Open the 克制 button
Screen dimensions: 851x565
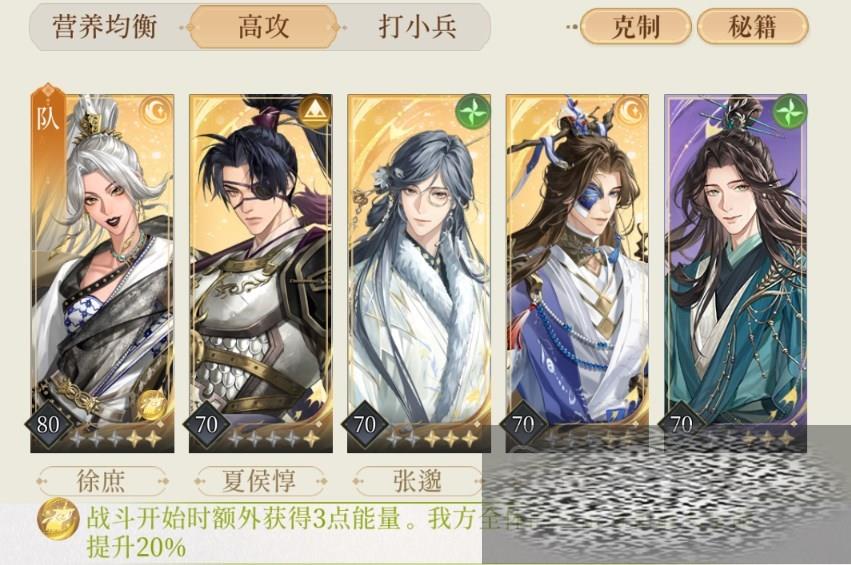[636, 27]
